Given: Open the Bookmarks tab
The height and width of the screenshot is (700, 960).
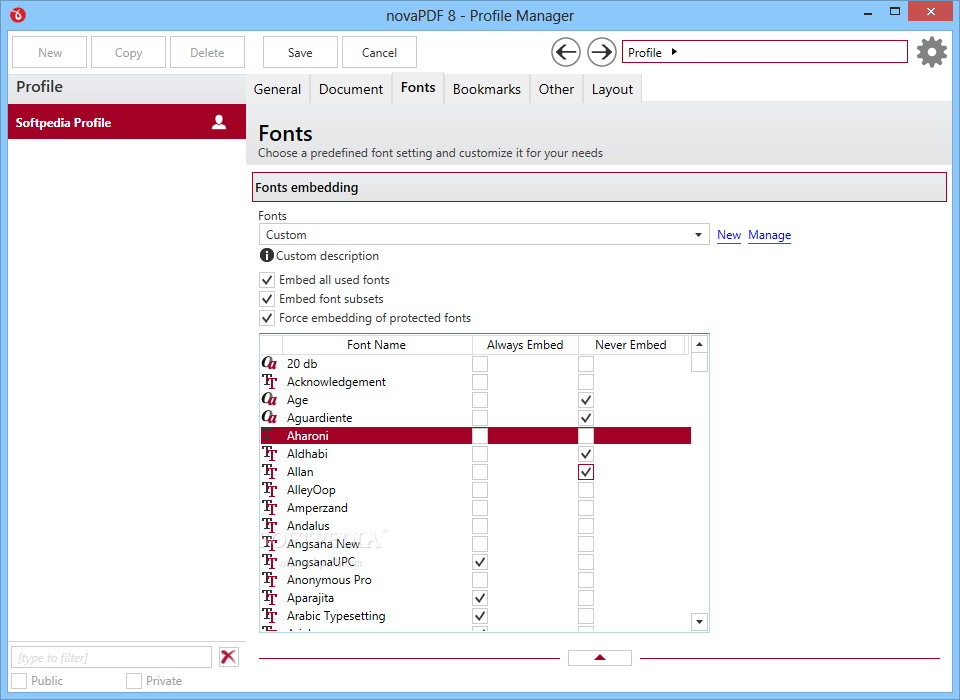Looking at the screenshot, I should pyautogui.click(x=487, y=89).
